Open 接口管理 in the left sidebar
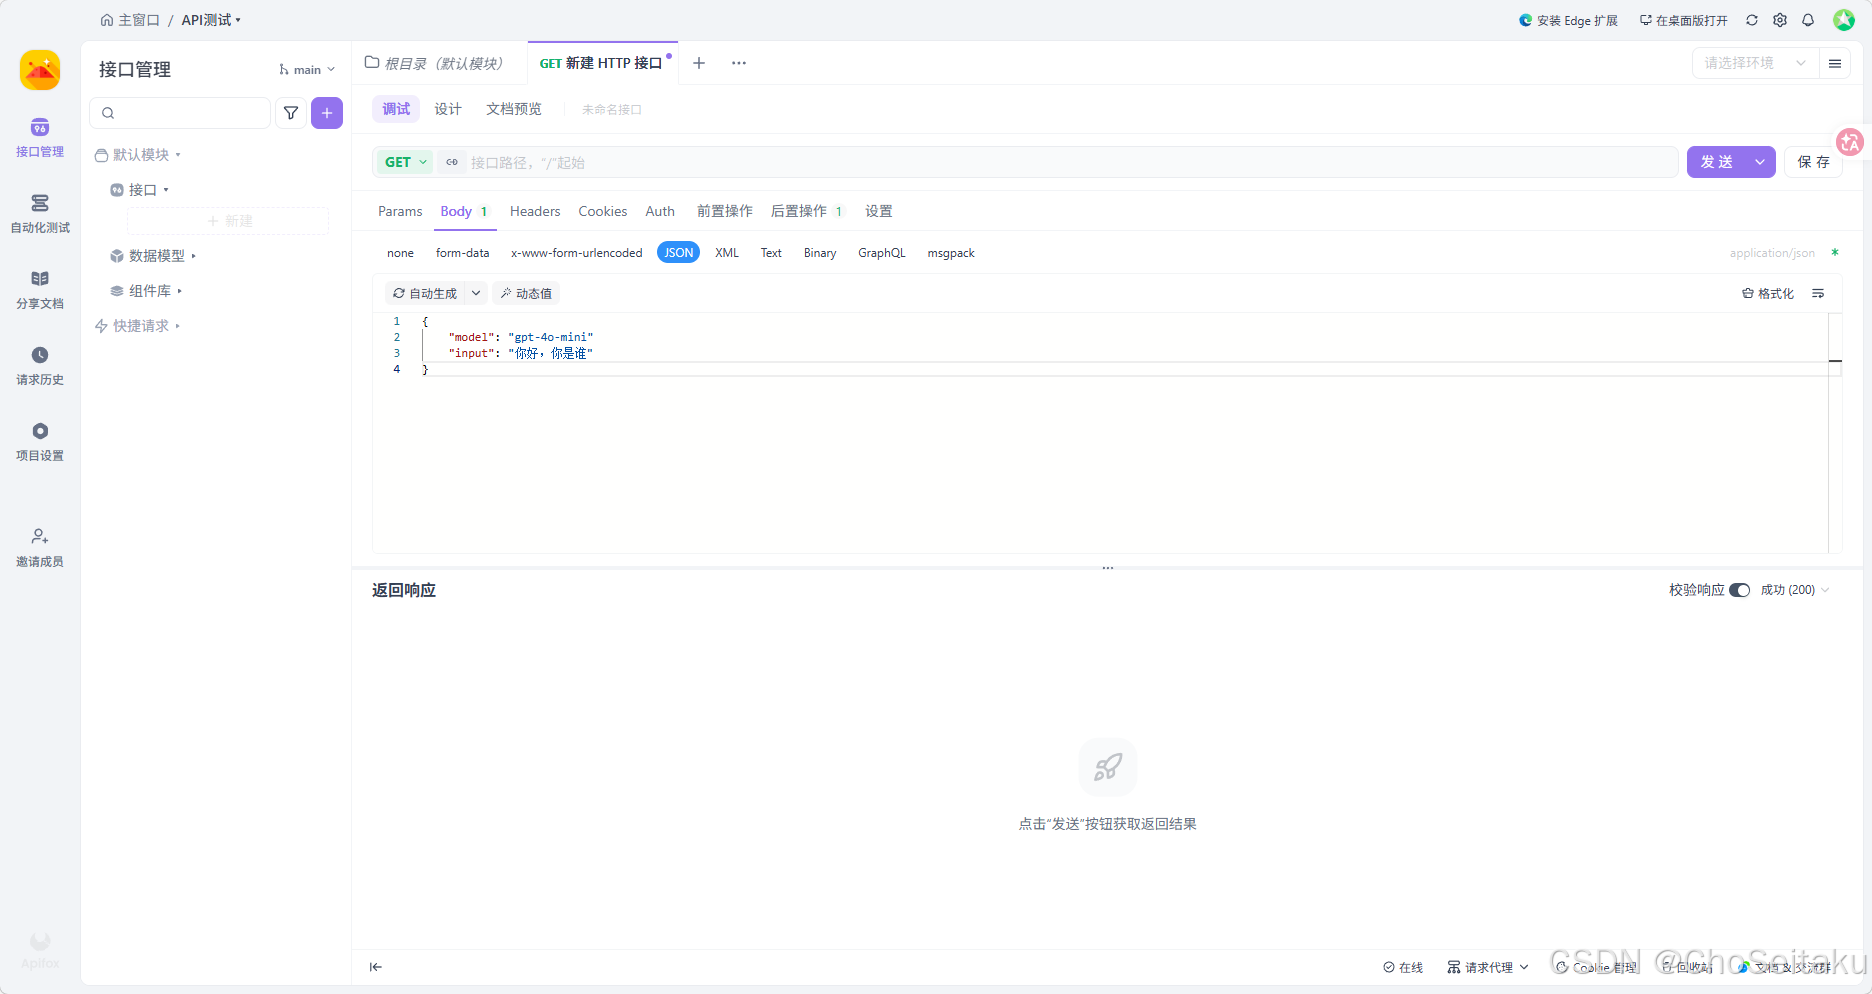Image resolution: width=1872 pixels, height=994 pixels. (x=40, y=138)
